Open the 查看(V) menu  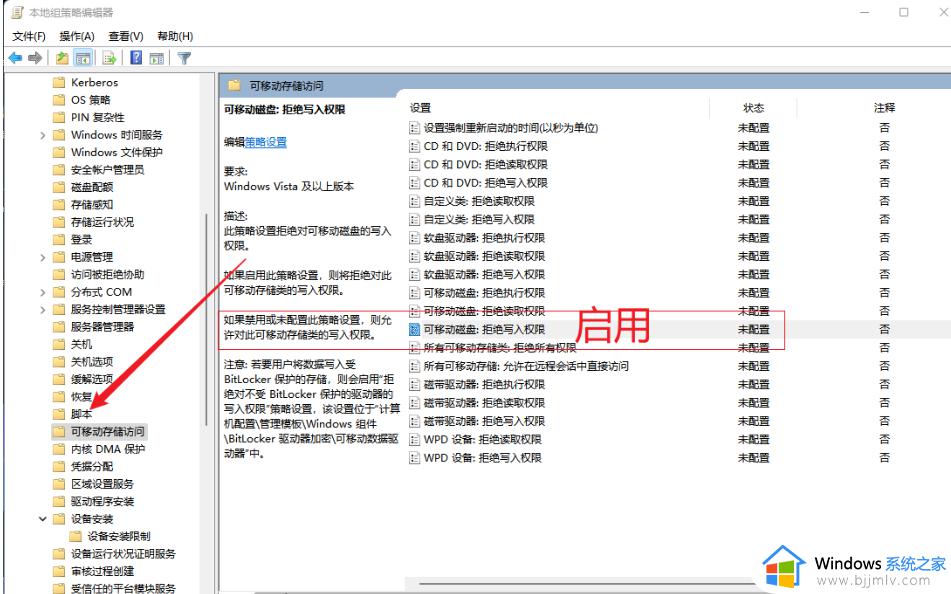coord(126,36)
